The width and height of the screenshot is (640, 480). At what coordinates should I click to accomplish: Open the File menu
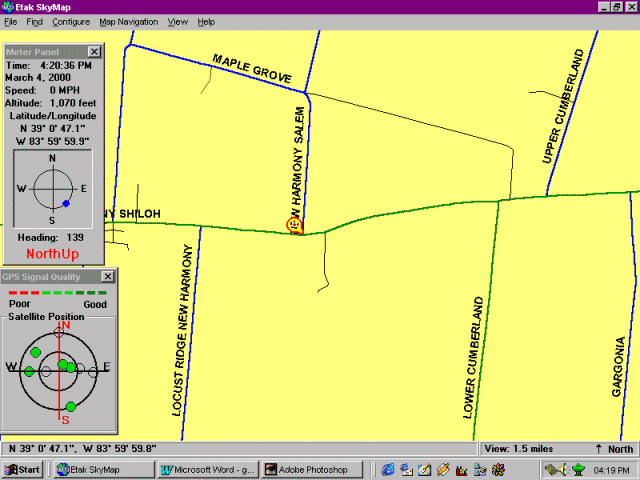click(x=11, y=22)
